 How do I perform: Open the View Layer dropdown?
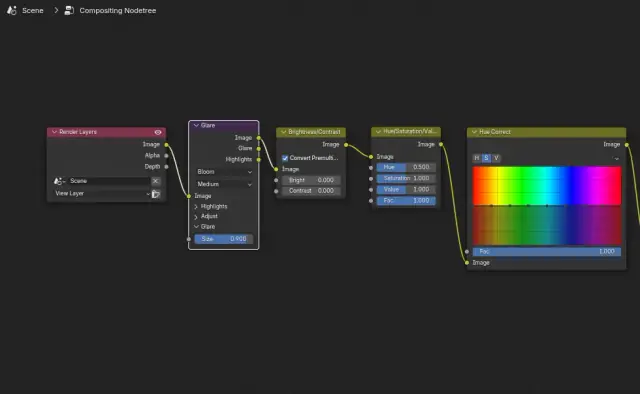click(x=102, y=194)
